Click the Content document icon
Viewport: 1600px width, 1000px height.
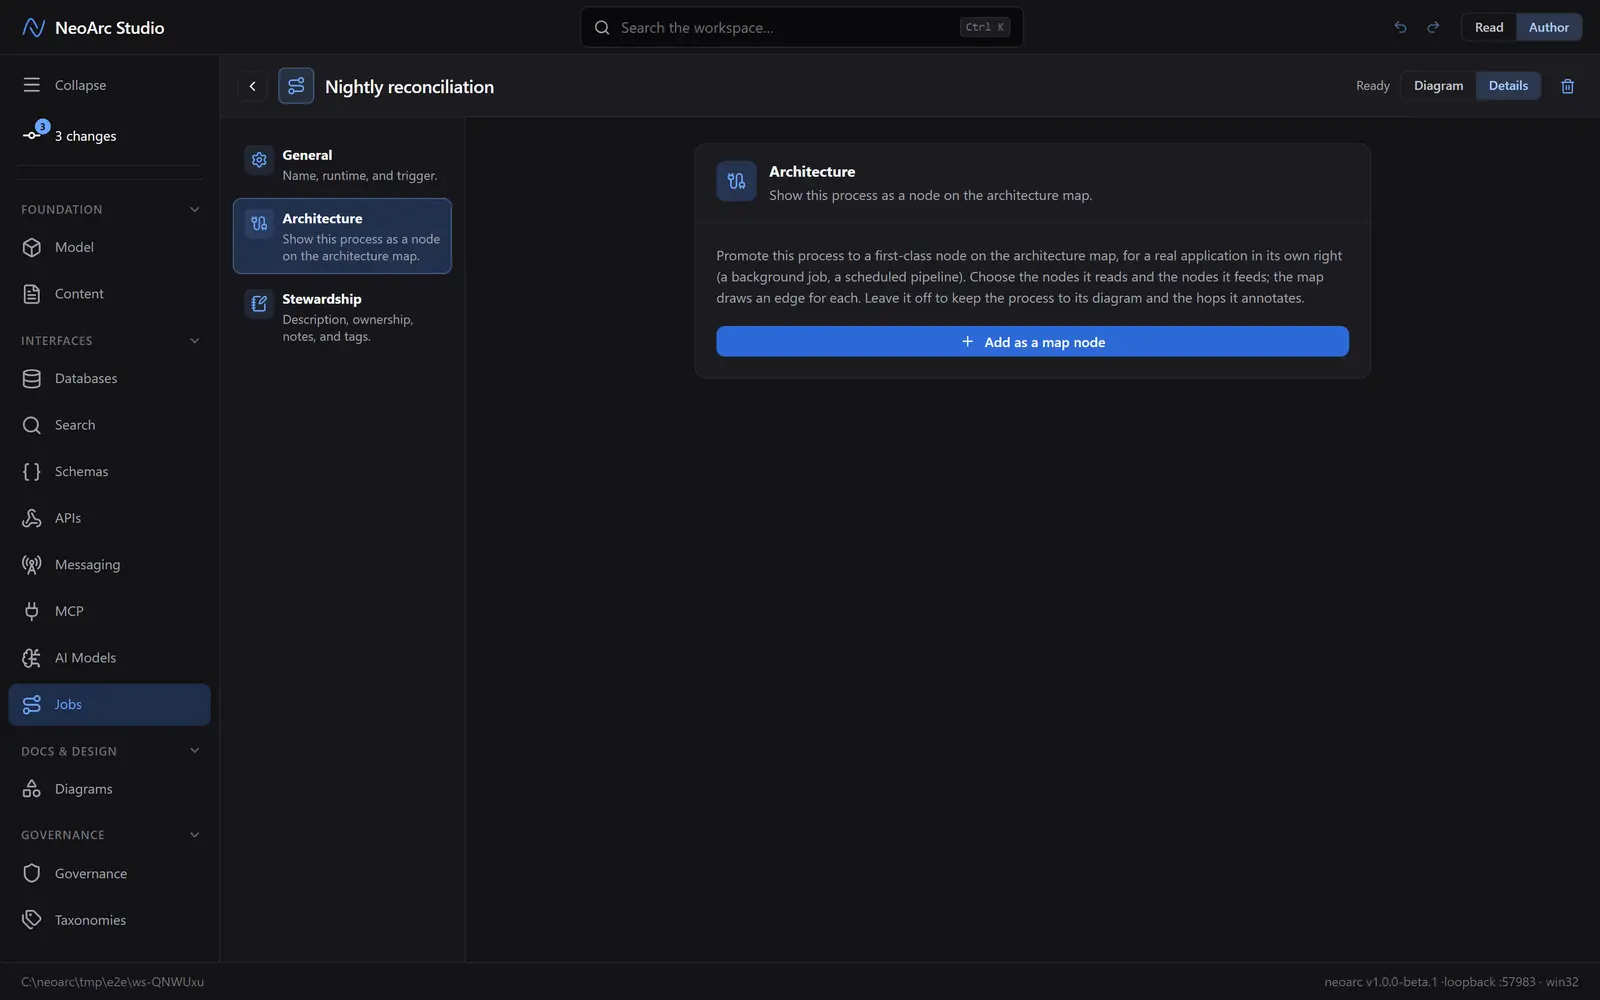pos(32,294)
